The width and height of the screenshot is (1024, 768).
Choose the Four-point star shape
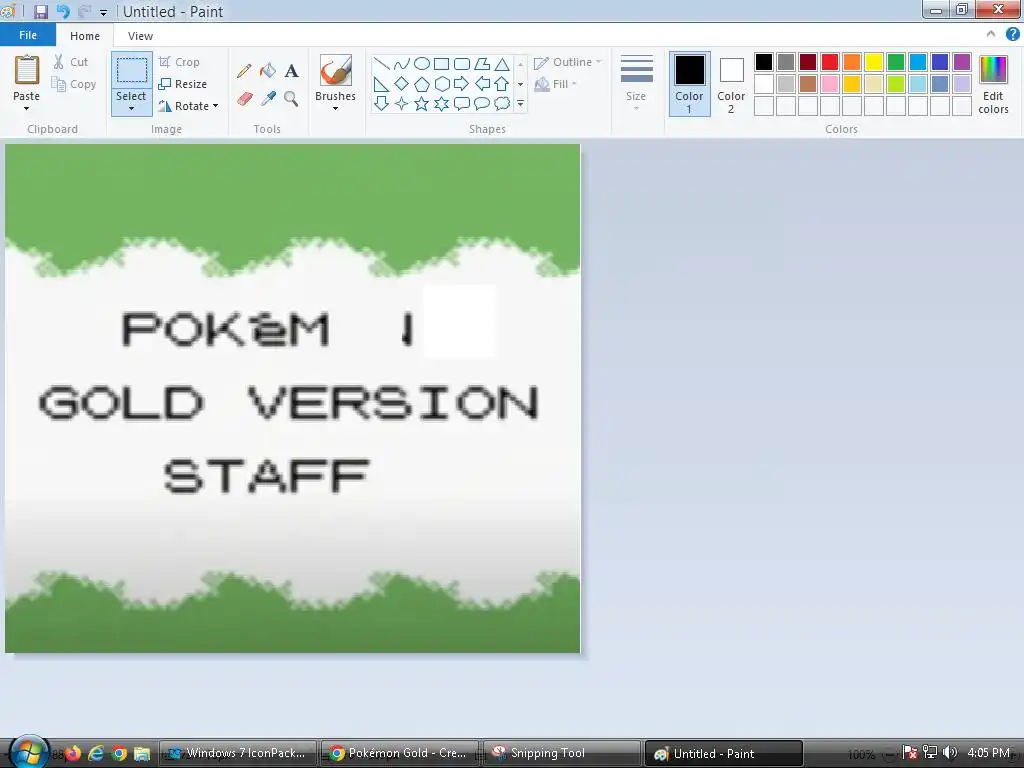click(402, 103)
